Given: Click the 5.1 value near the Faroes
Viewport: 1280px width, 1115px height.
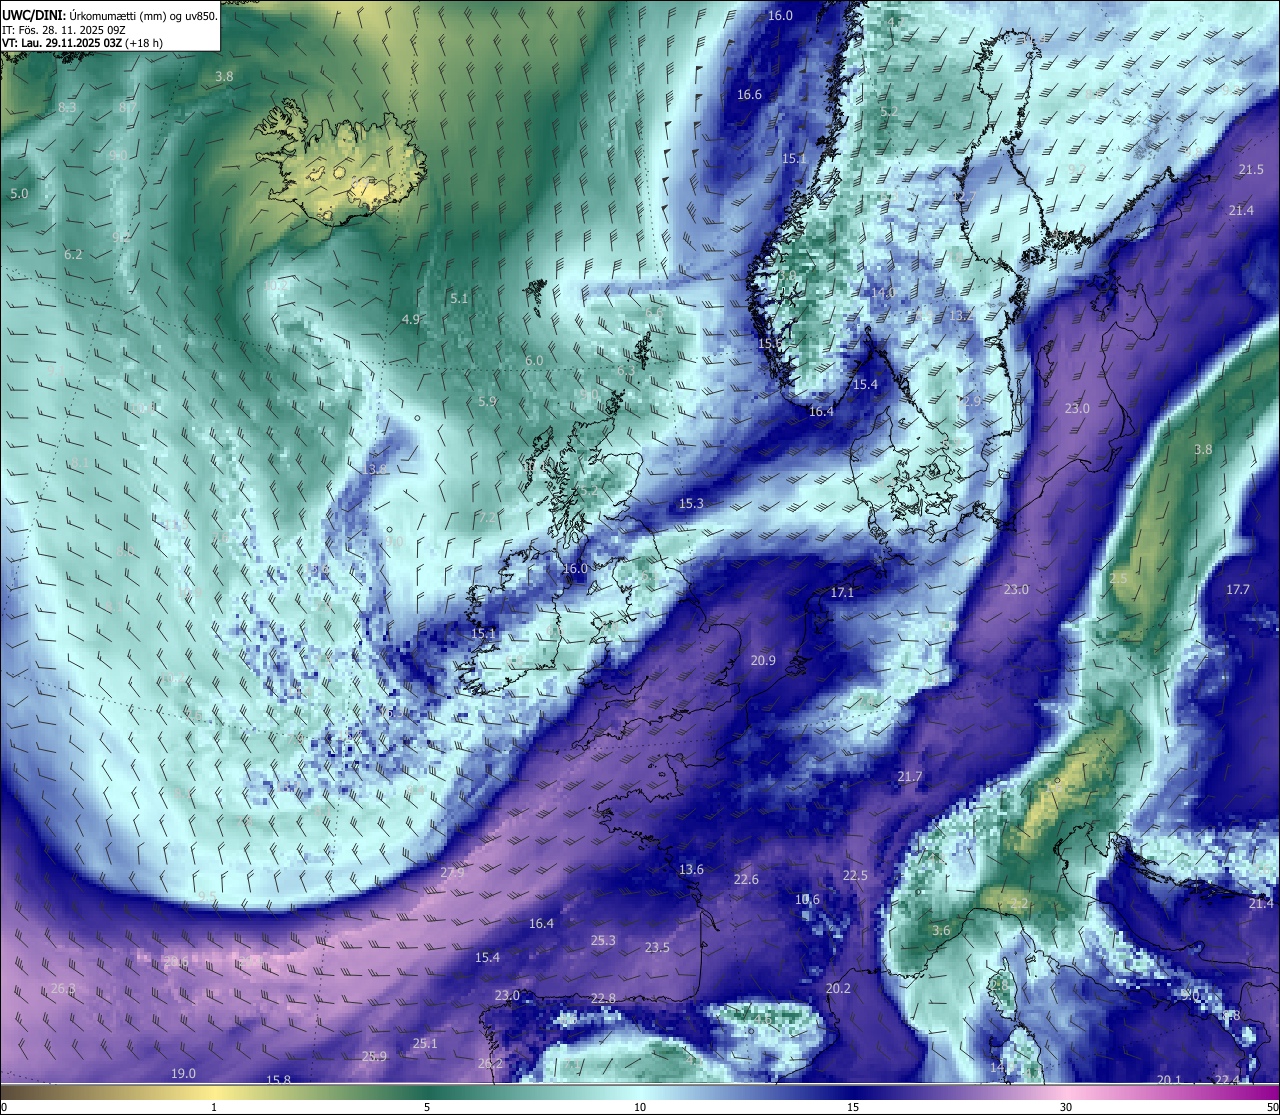Looking at the screenshot, I should (x=459, y=298).
